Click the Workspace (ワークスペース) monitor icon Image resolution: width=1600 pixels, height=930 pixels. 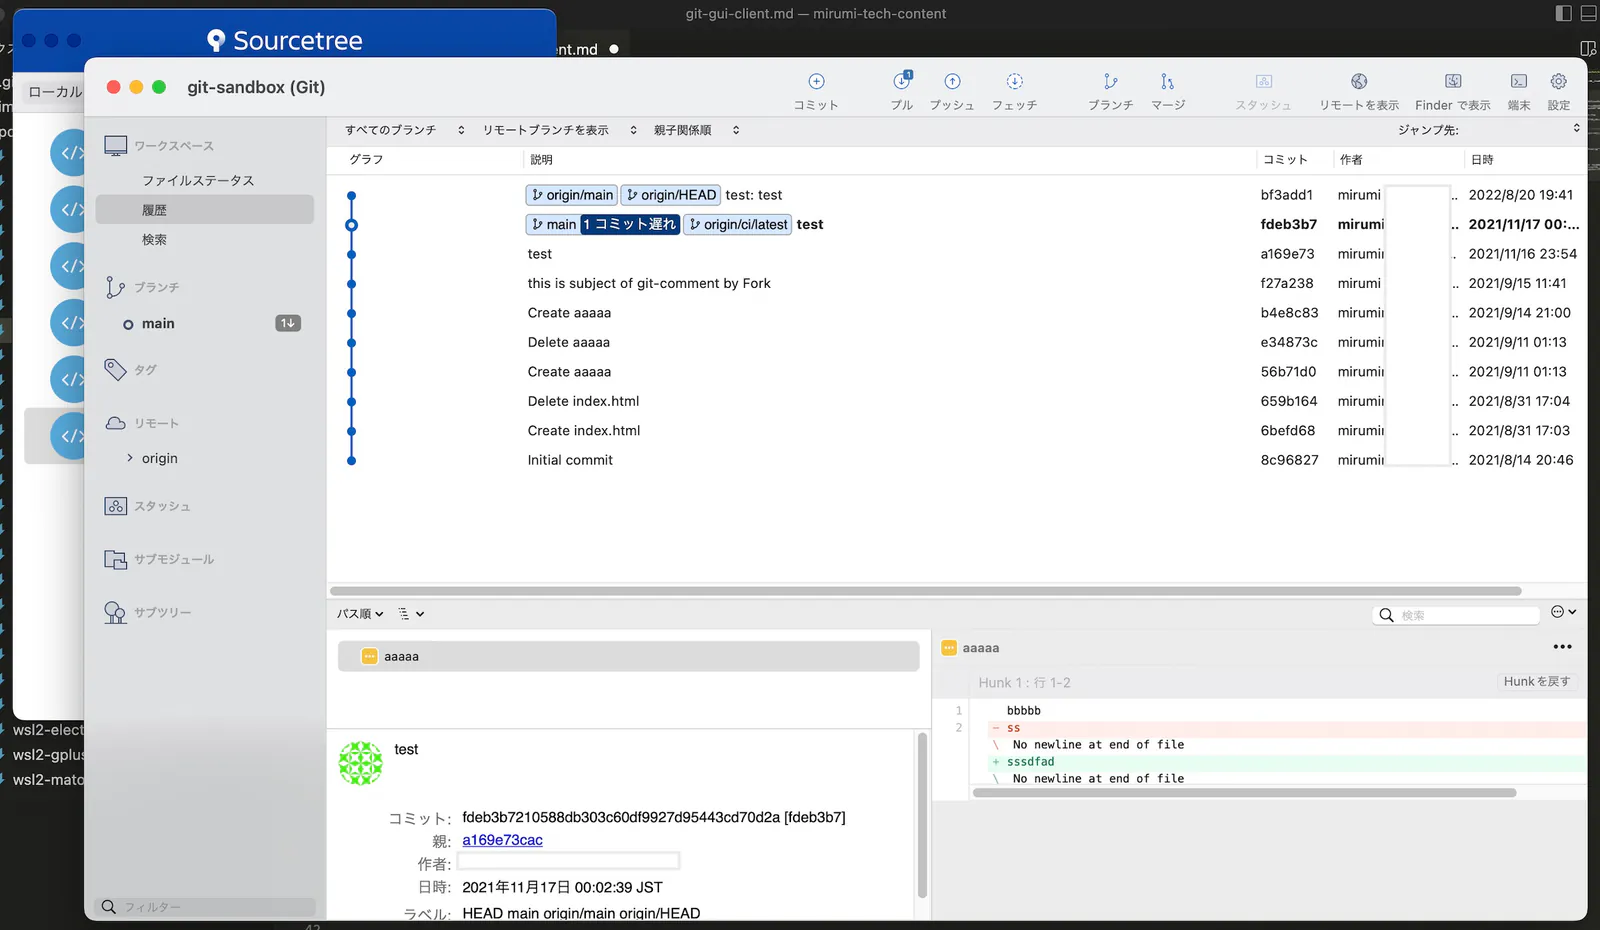(x=116, y=146)
